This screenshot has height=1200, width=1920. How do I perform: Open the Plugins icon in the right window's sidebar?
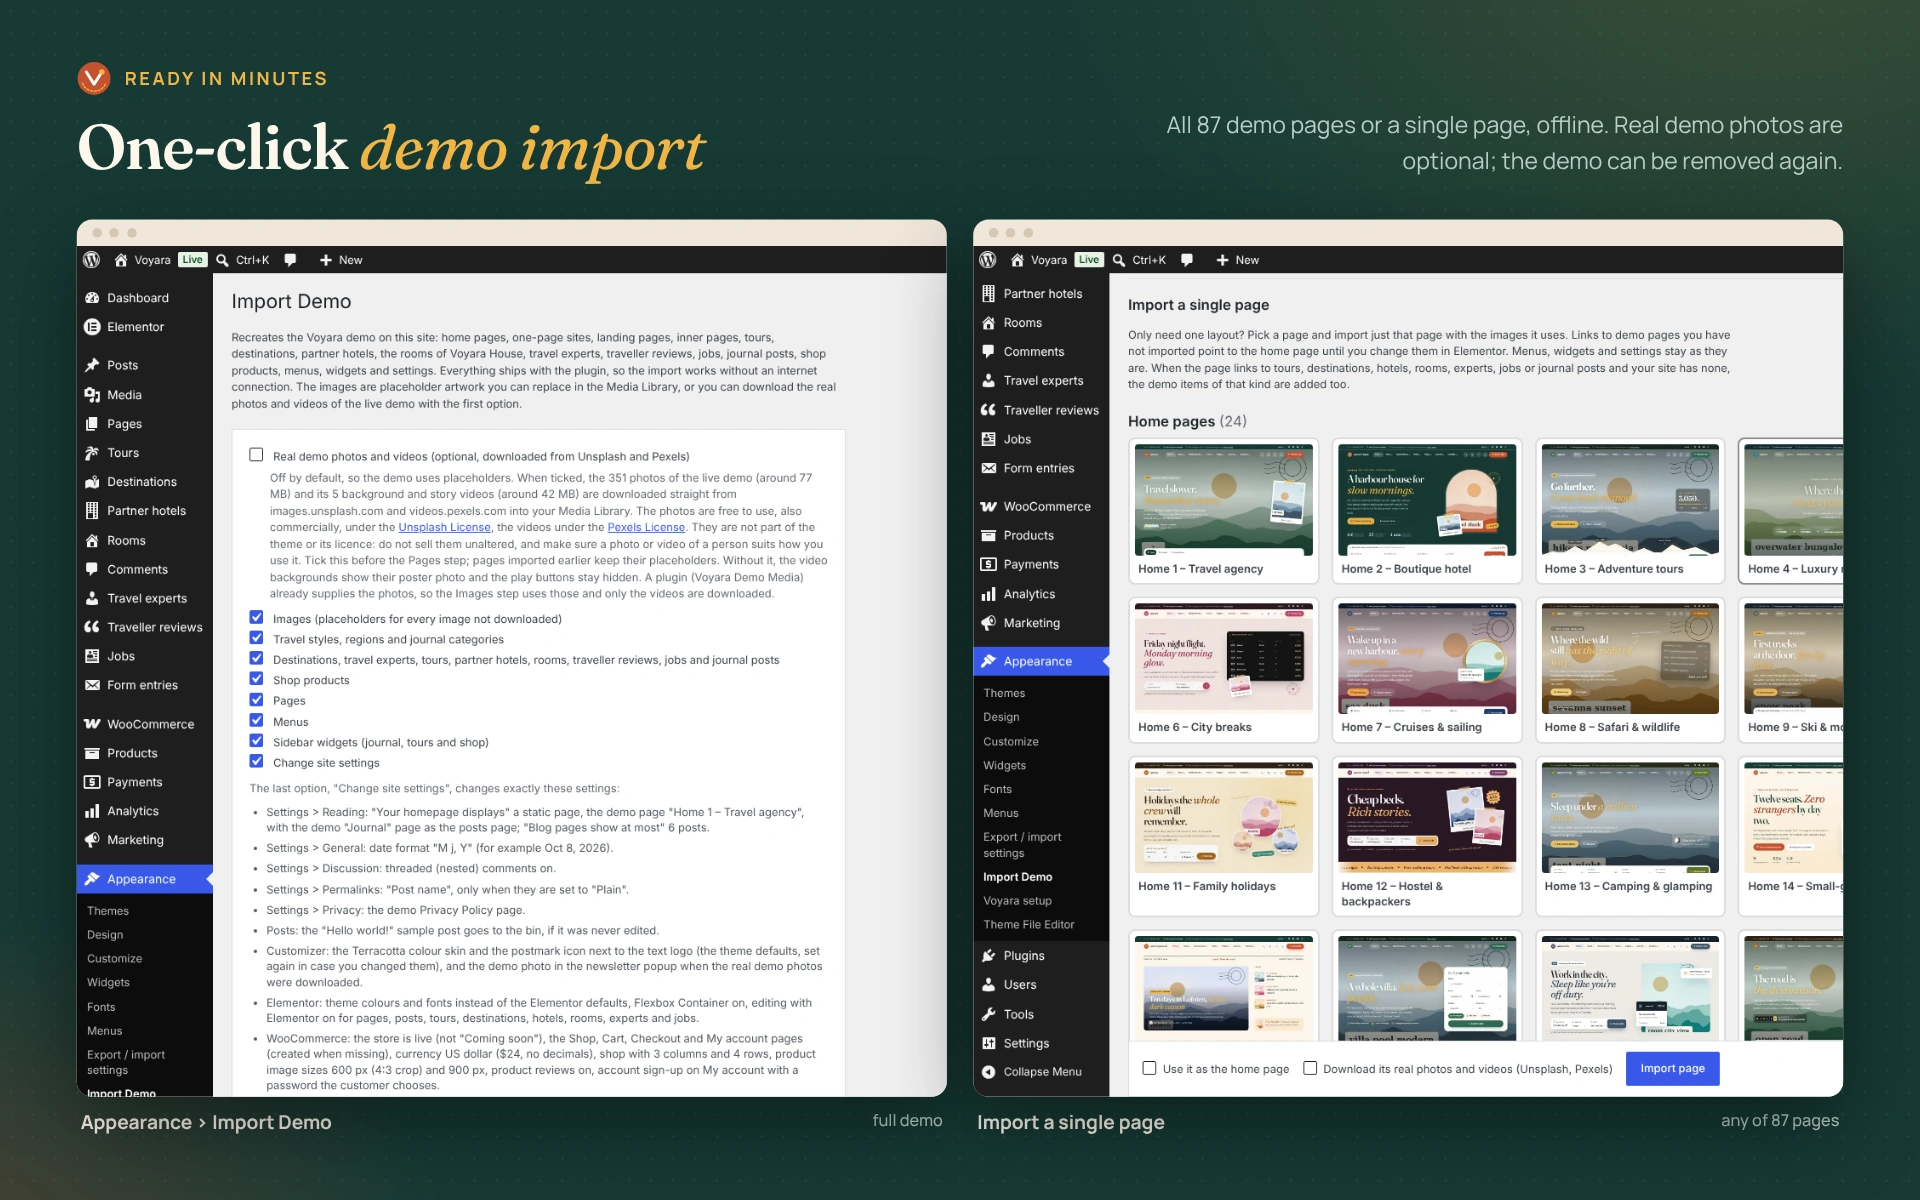(x=988, y=956)
